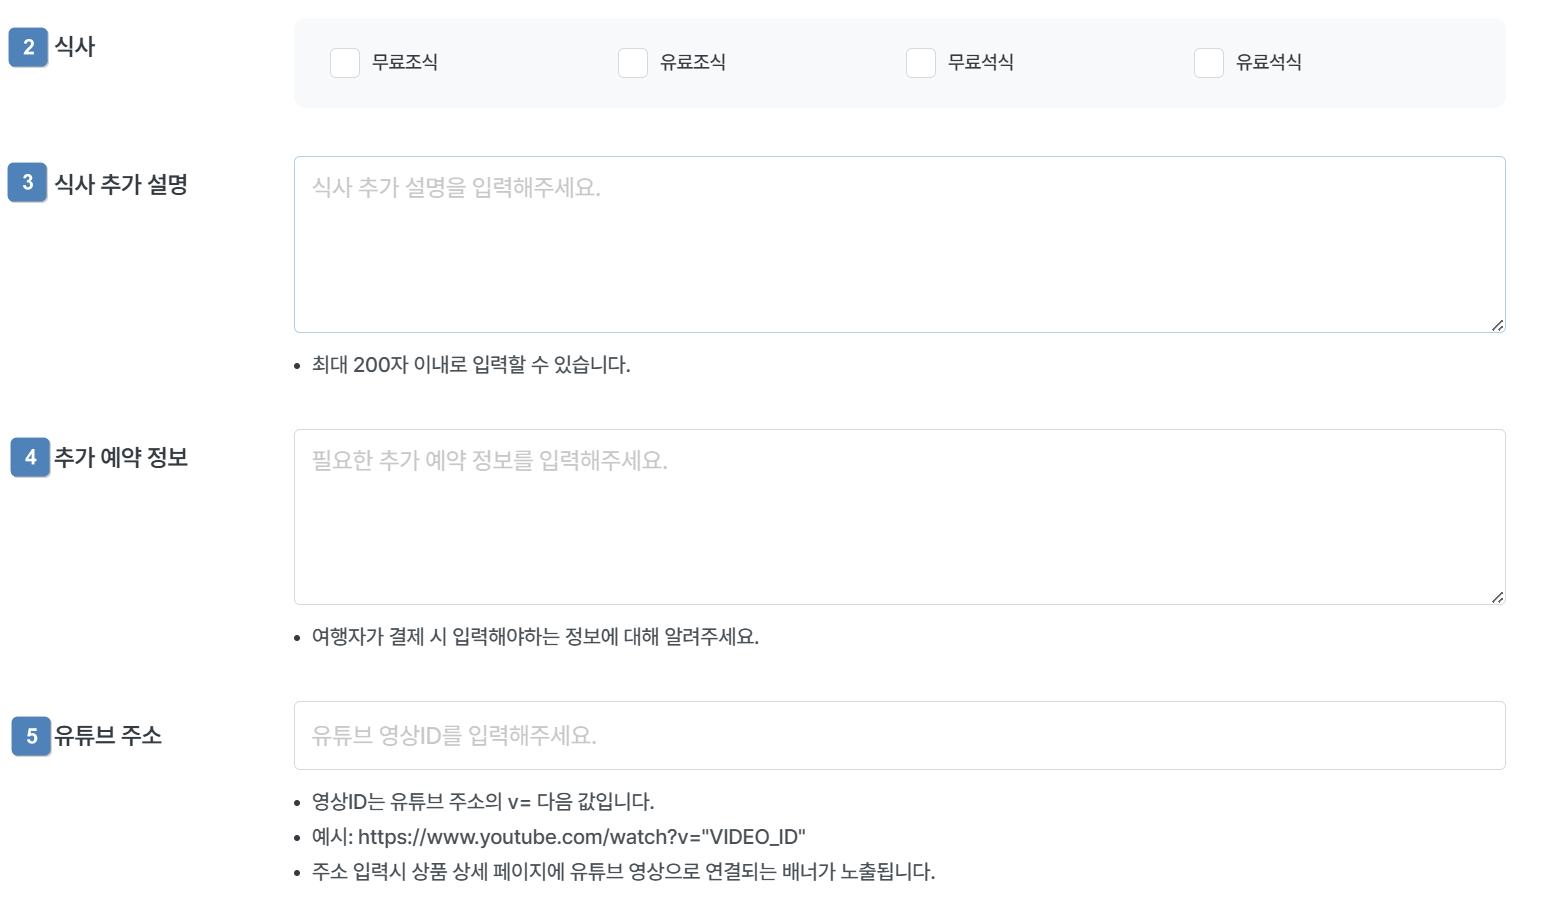Click the 식사 추가 설명 section label
The image size is (1542, 919).
point(121,184)
